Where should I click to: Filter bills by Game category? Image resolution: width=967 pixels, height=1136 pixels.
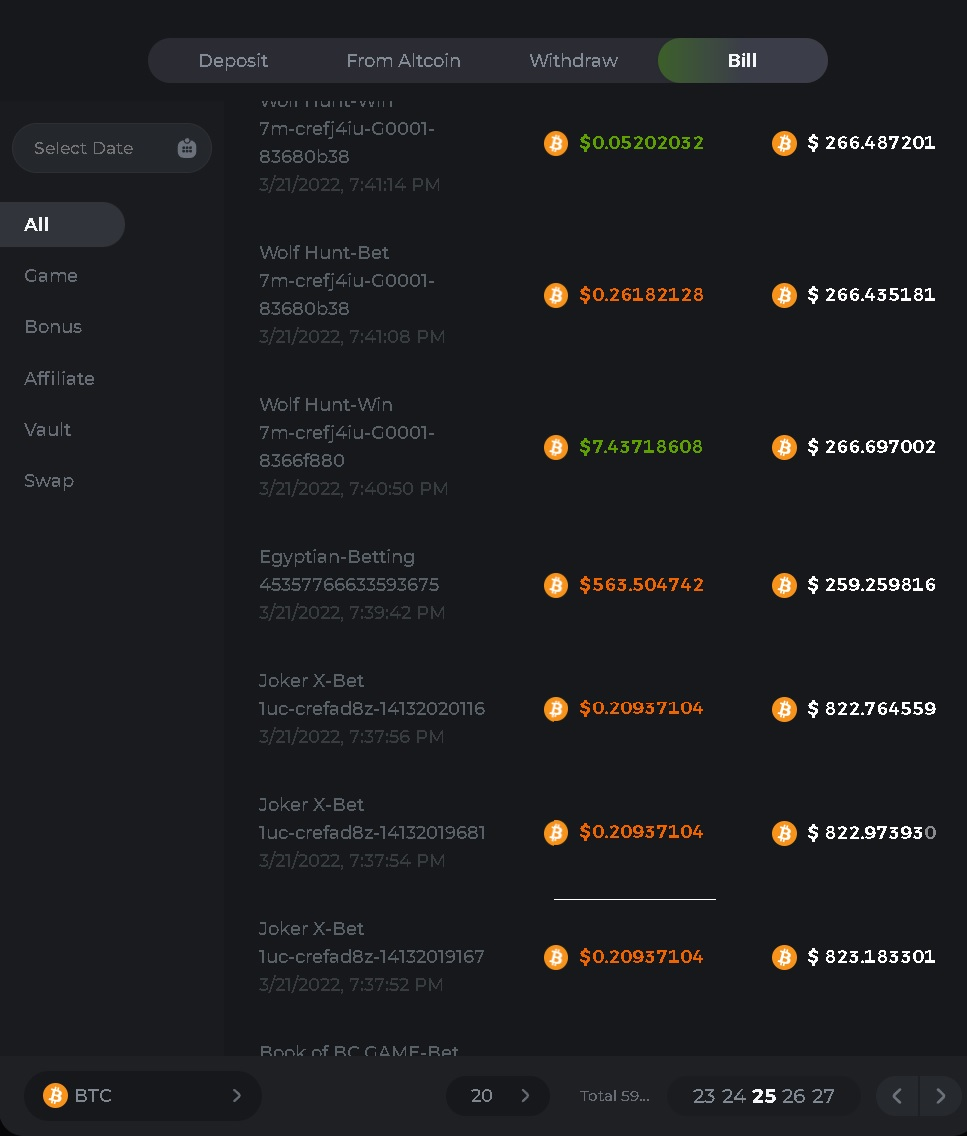51,276
